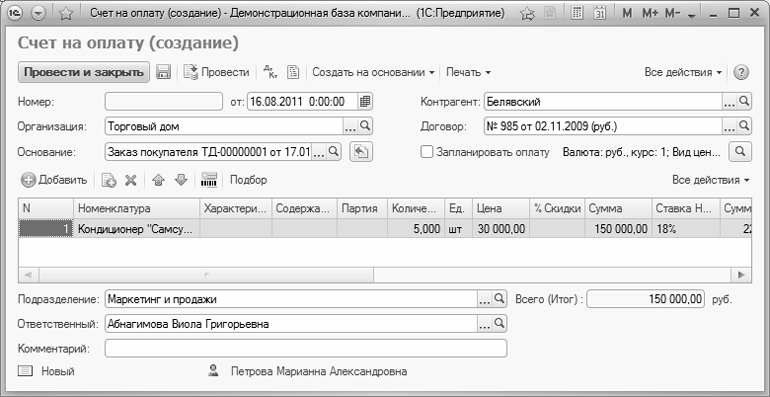Open the title bar small dropdown arrow after M-

pos(692,16)
